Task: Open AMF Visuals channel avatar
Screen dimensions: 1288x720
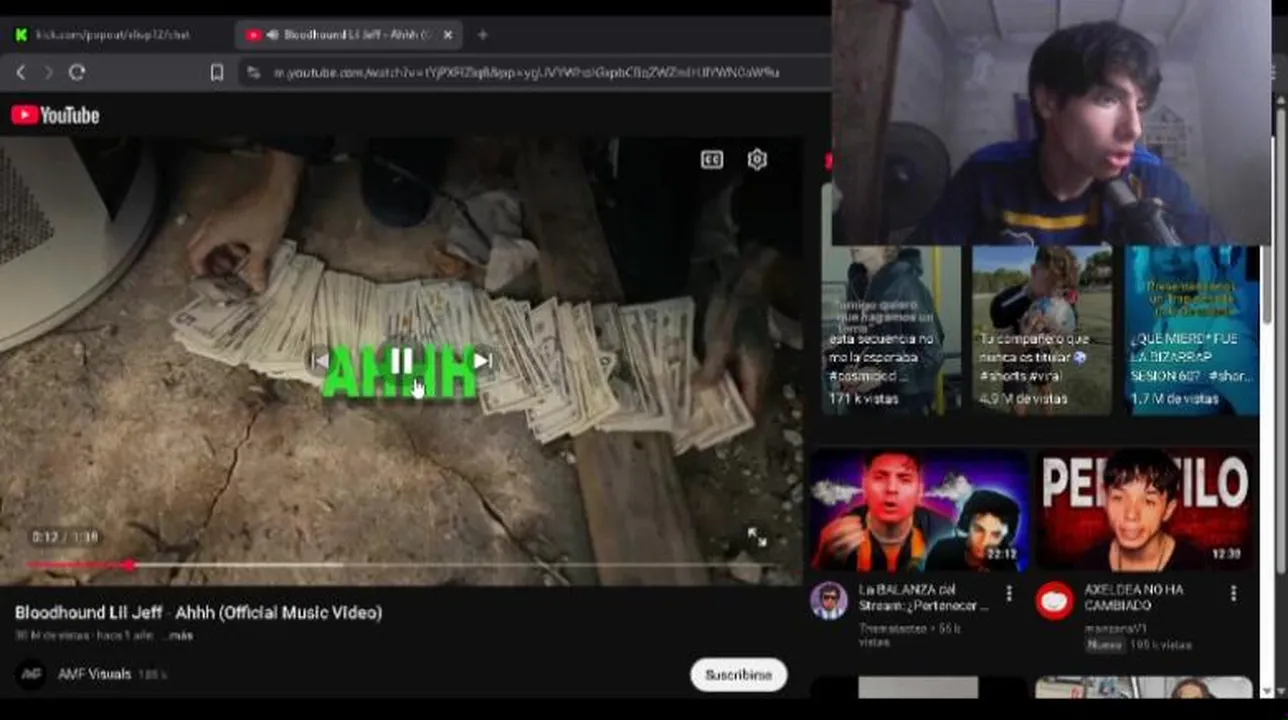Action: coord(32,674)
